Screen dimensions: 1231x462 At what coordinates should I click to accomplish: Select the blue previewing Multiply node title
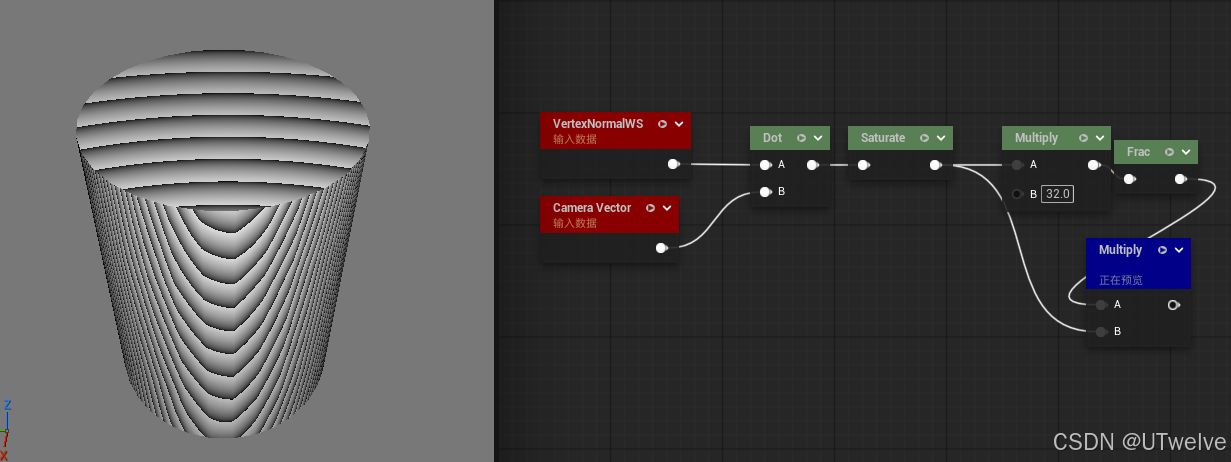coord(1120,250)
